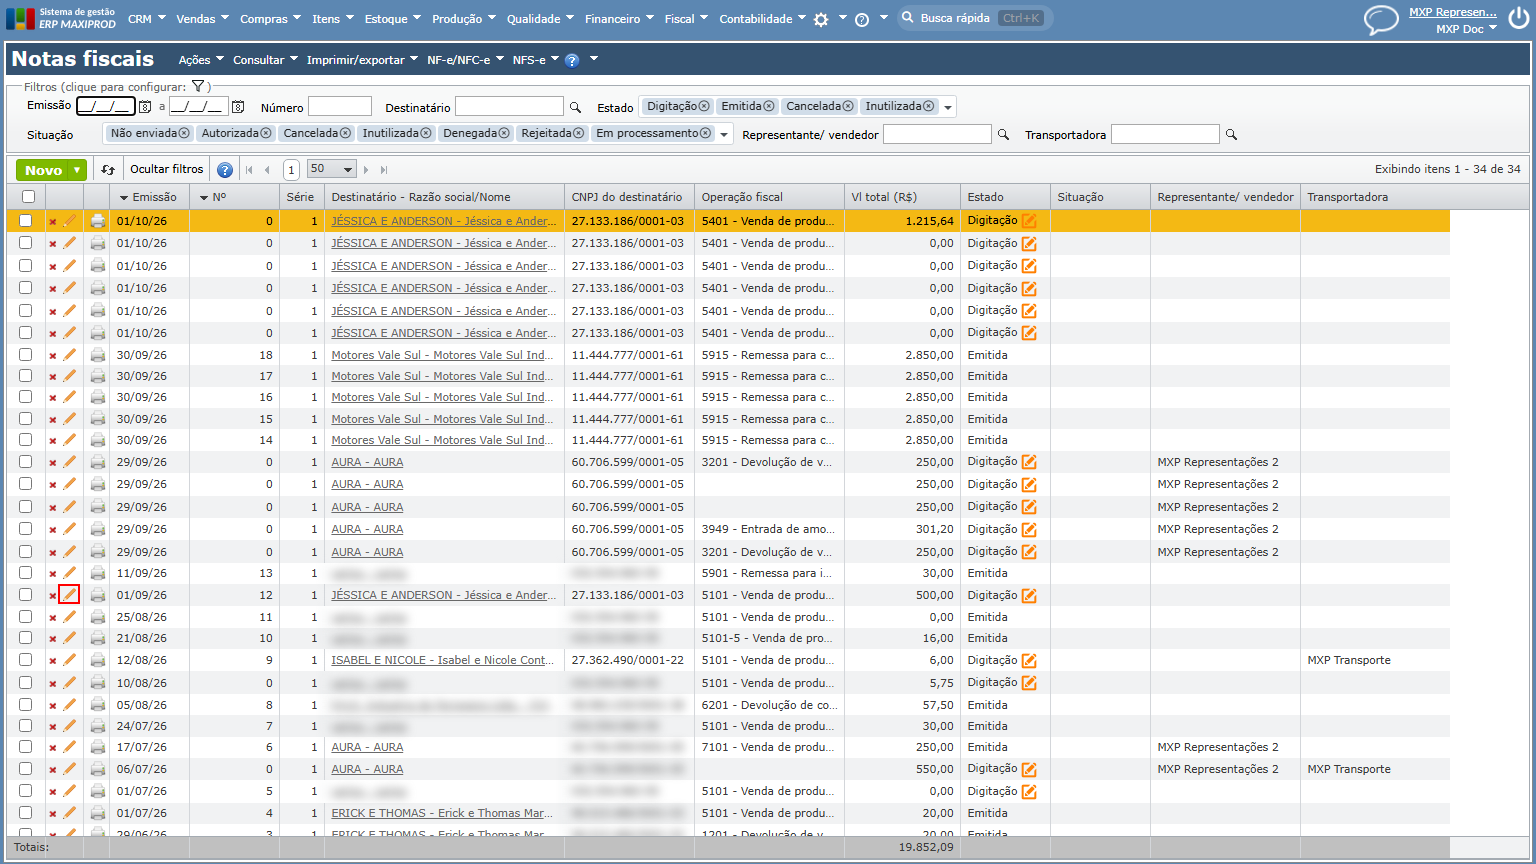Toggle the select-all checkbox in table header
The width and height of the screenshot is (1536, 864).
point(27,197)
